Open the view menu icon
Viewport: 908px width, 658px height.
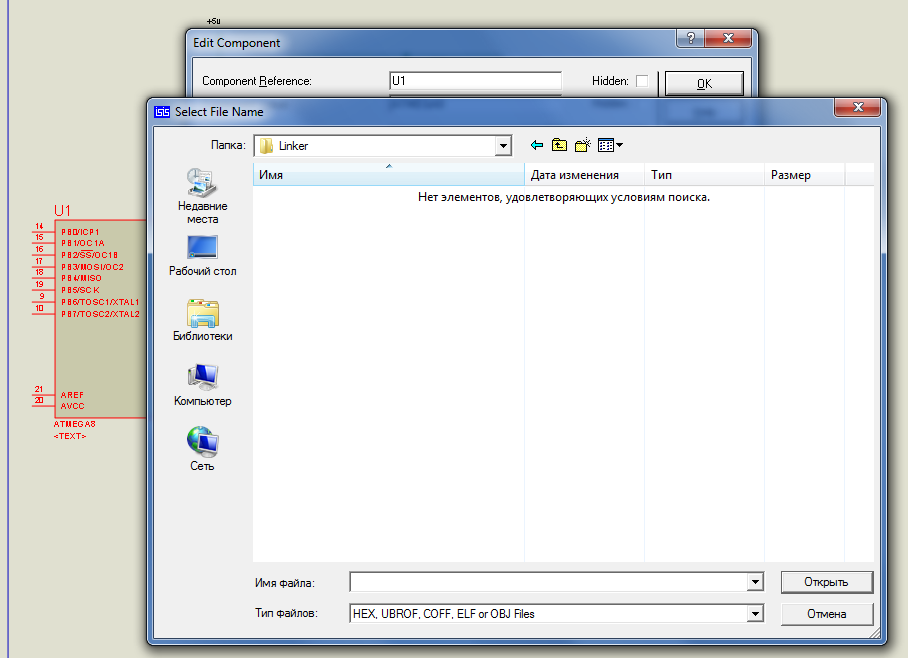610,145
